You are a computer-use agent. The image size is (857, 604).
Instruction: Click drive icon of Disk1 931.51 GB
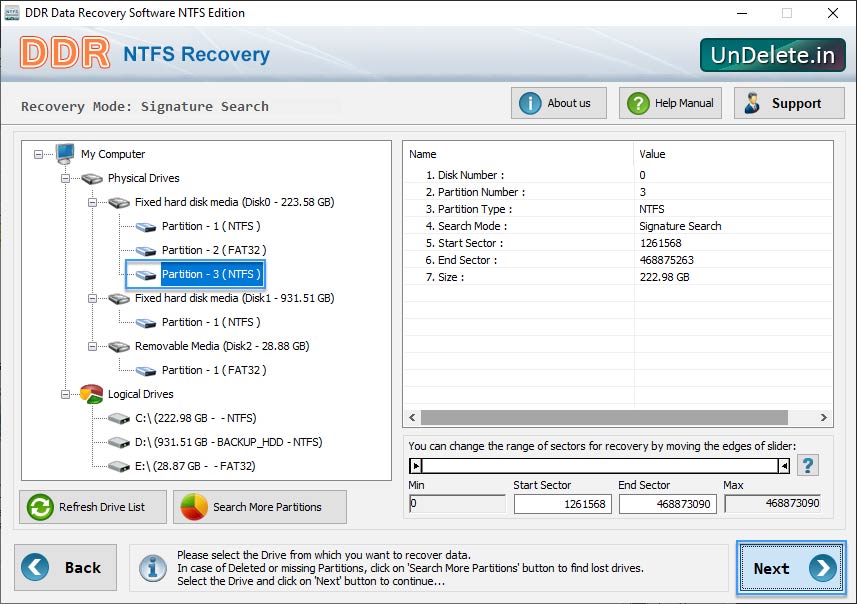pos(119,299)
